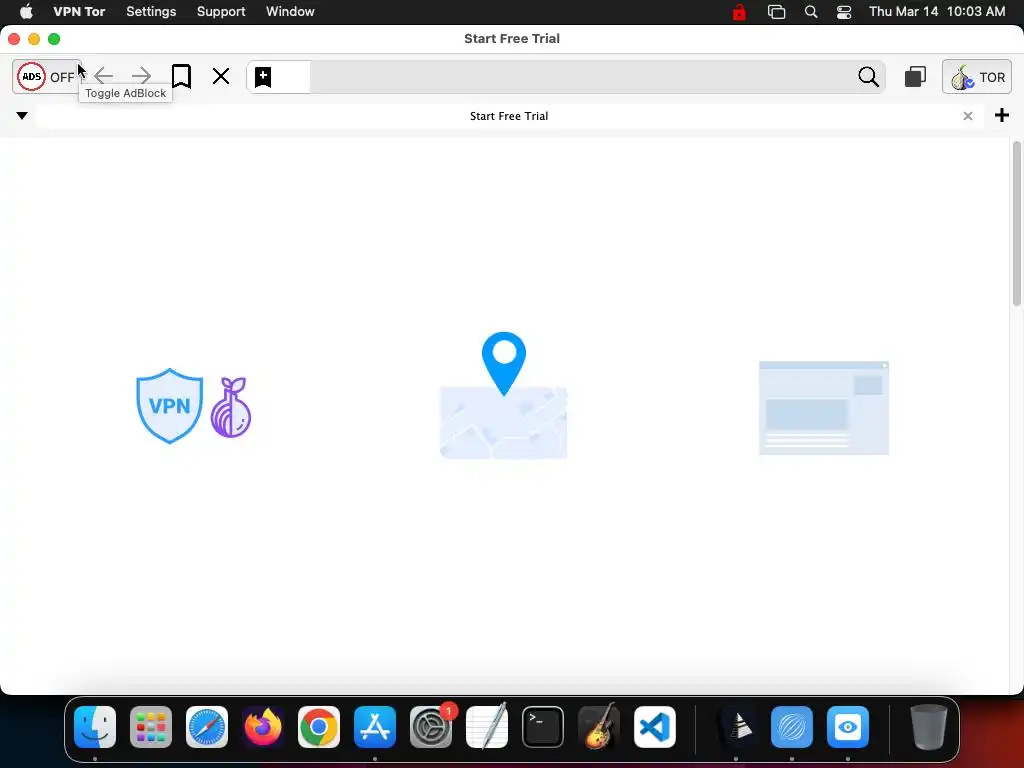Click the red lock menu bar icon
1024x768 pixels.
pos(739,12)
